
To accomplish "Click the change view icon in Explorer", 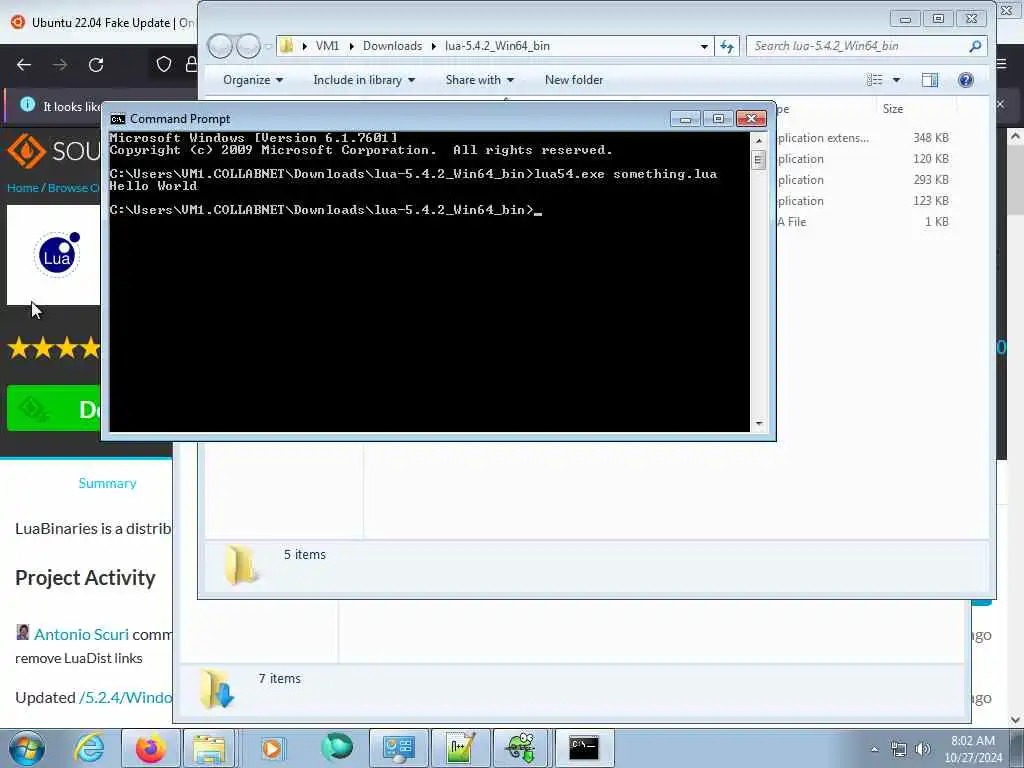I will coord(874,80).
